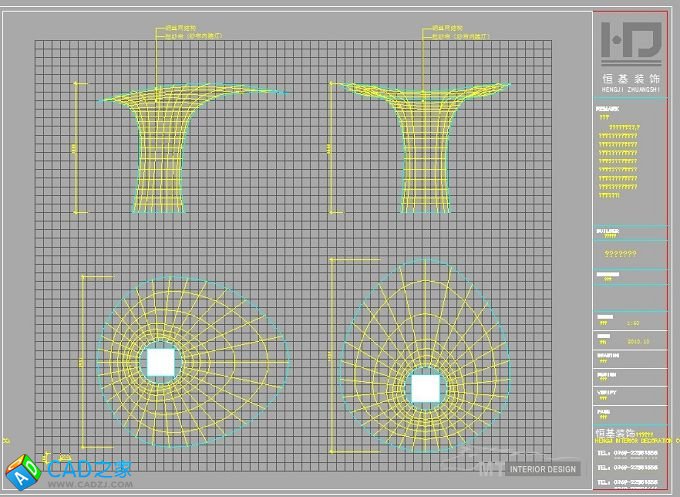Click the 1:40 scale value
This screenshot has height=497, width=680.
(632, 323)
